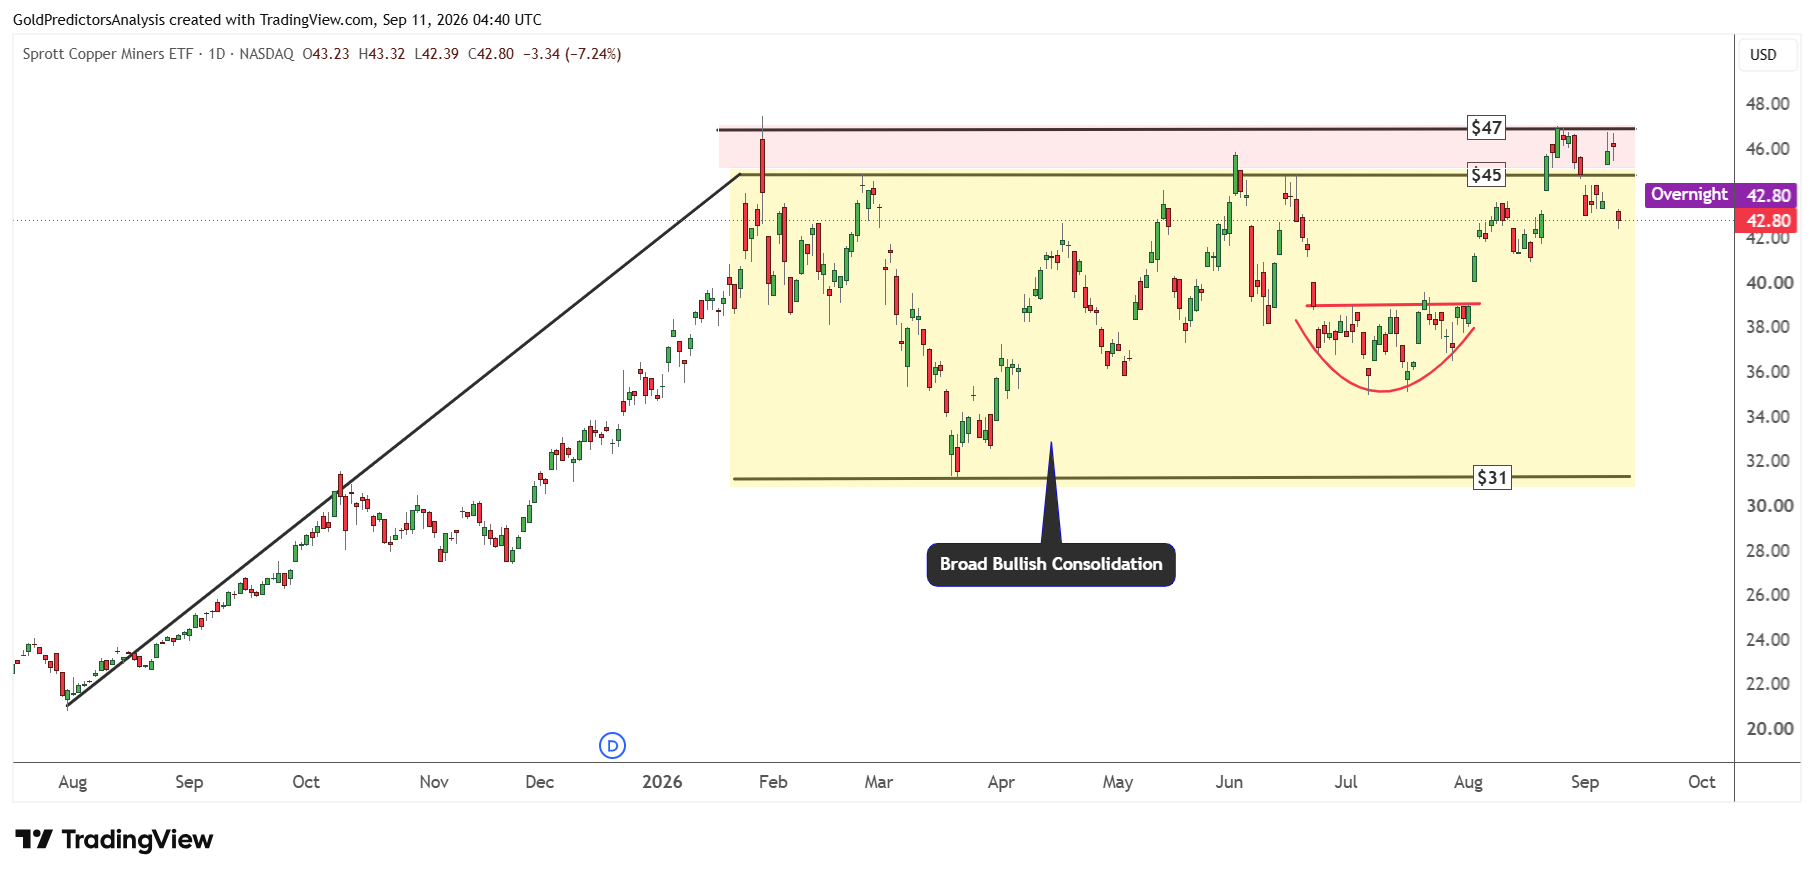Image resolution: width=1814 pixels, height=877 pixels.
Task: Click the 48.00 price axis value
Action: 1767,104
